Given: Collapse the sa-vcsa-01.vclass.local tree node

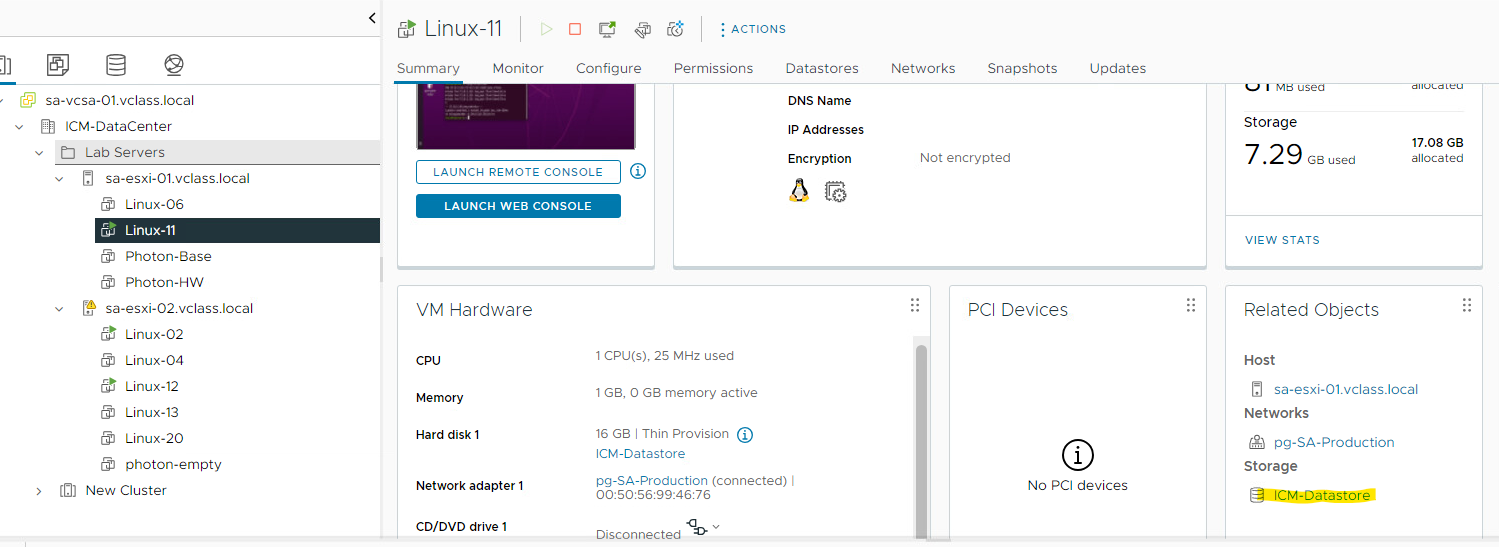Looking at the screenshot, I should (2, 100).
